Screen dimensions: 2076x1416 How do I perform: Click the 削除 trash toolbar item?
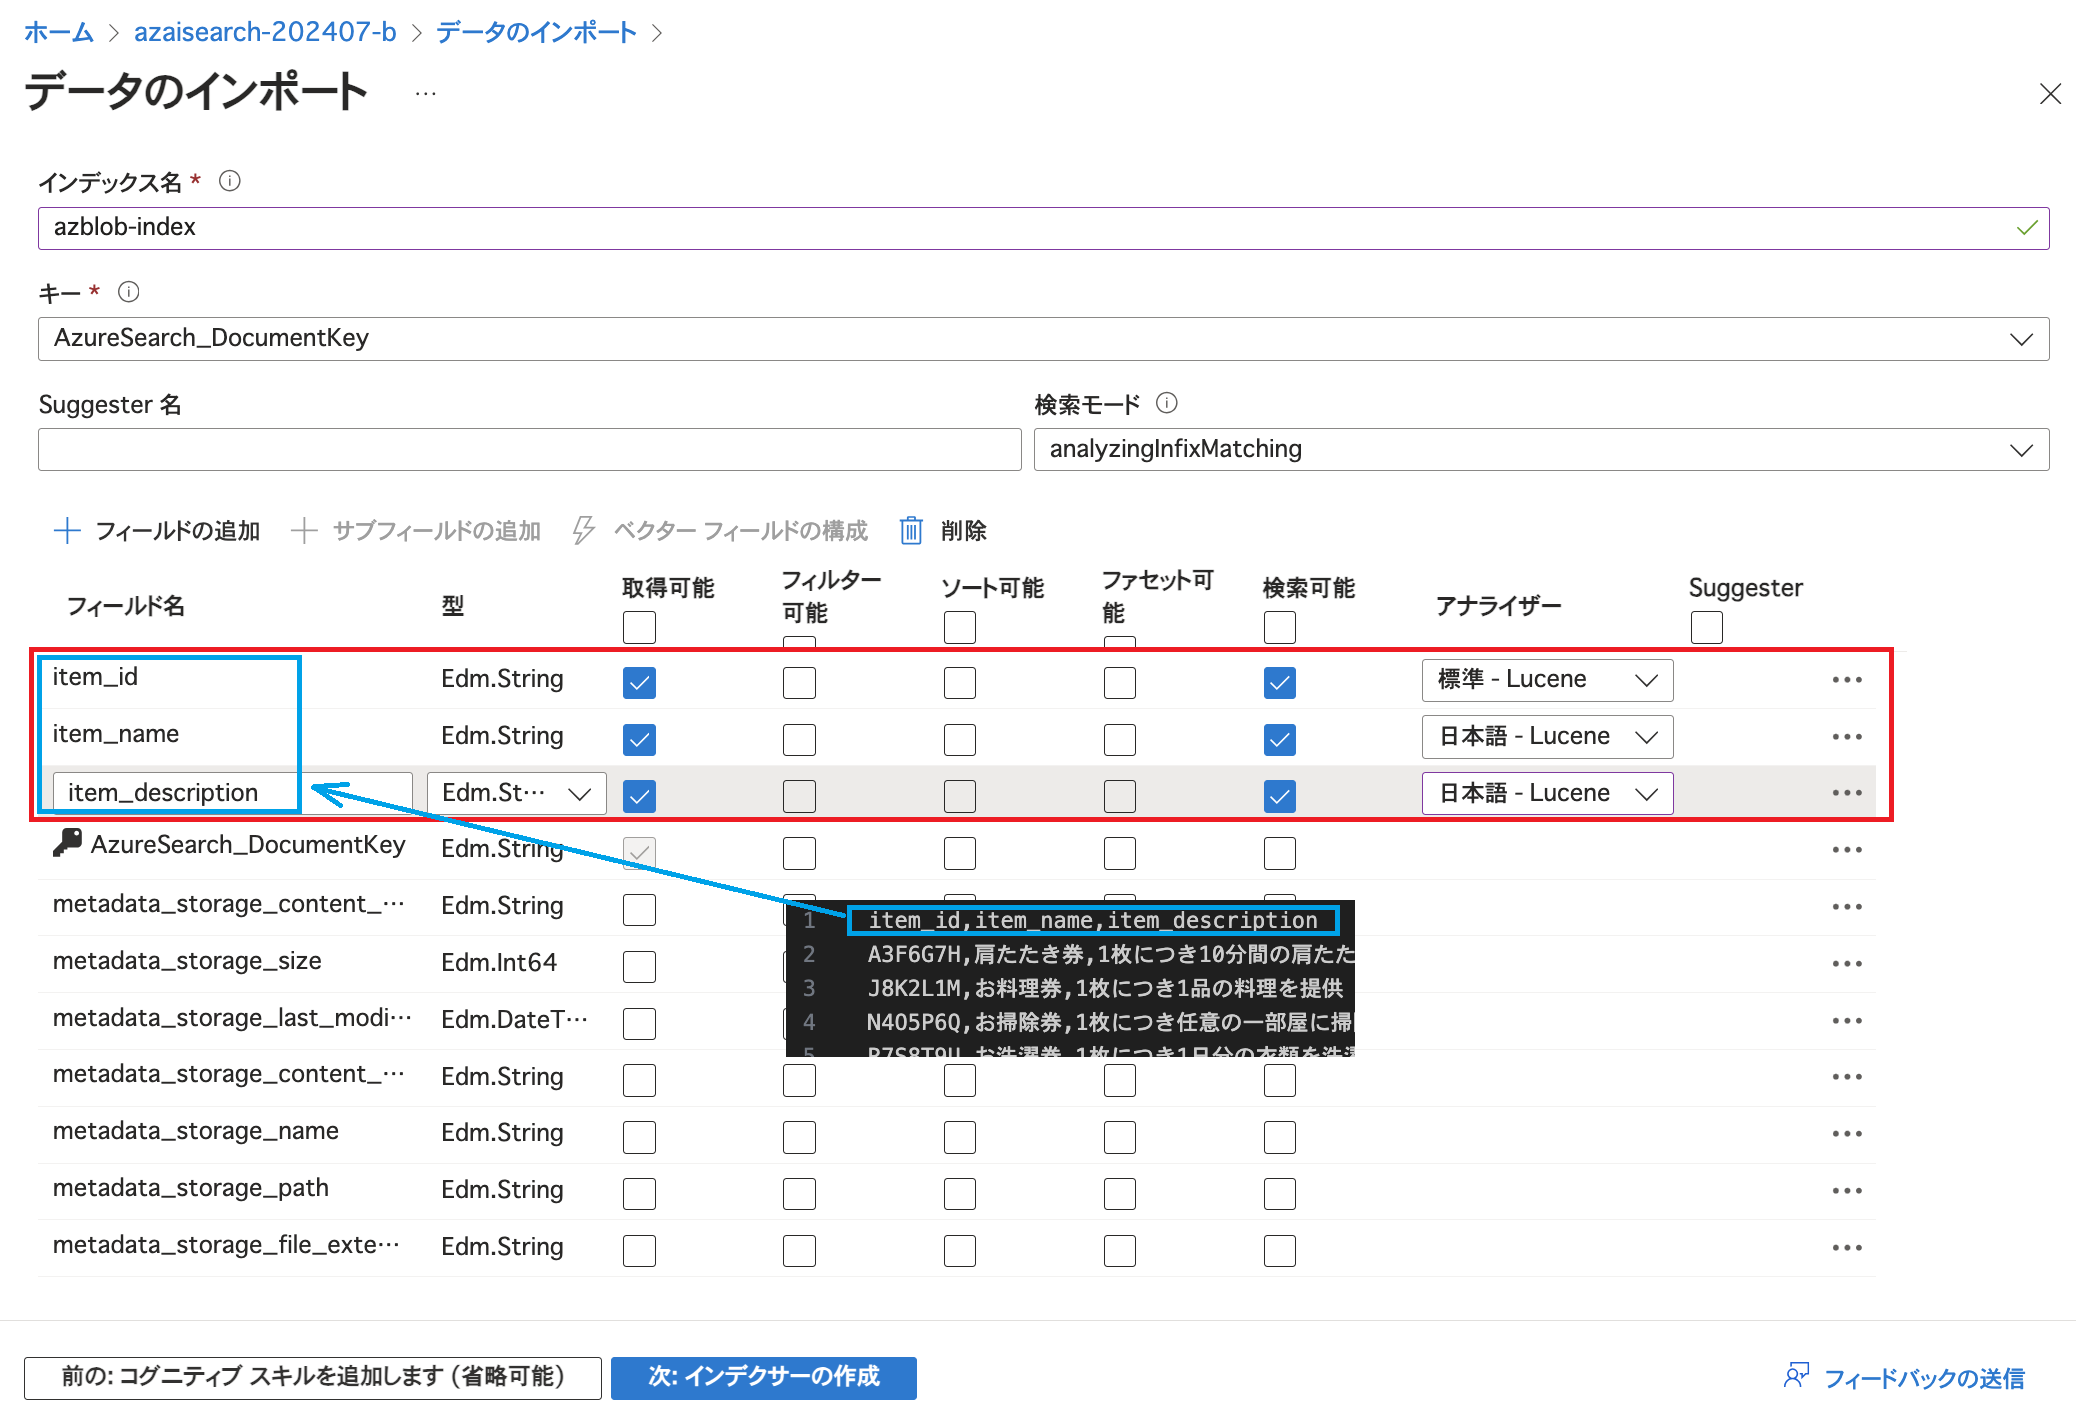(x=943, y=530)
